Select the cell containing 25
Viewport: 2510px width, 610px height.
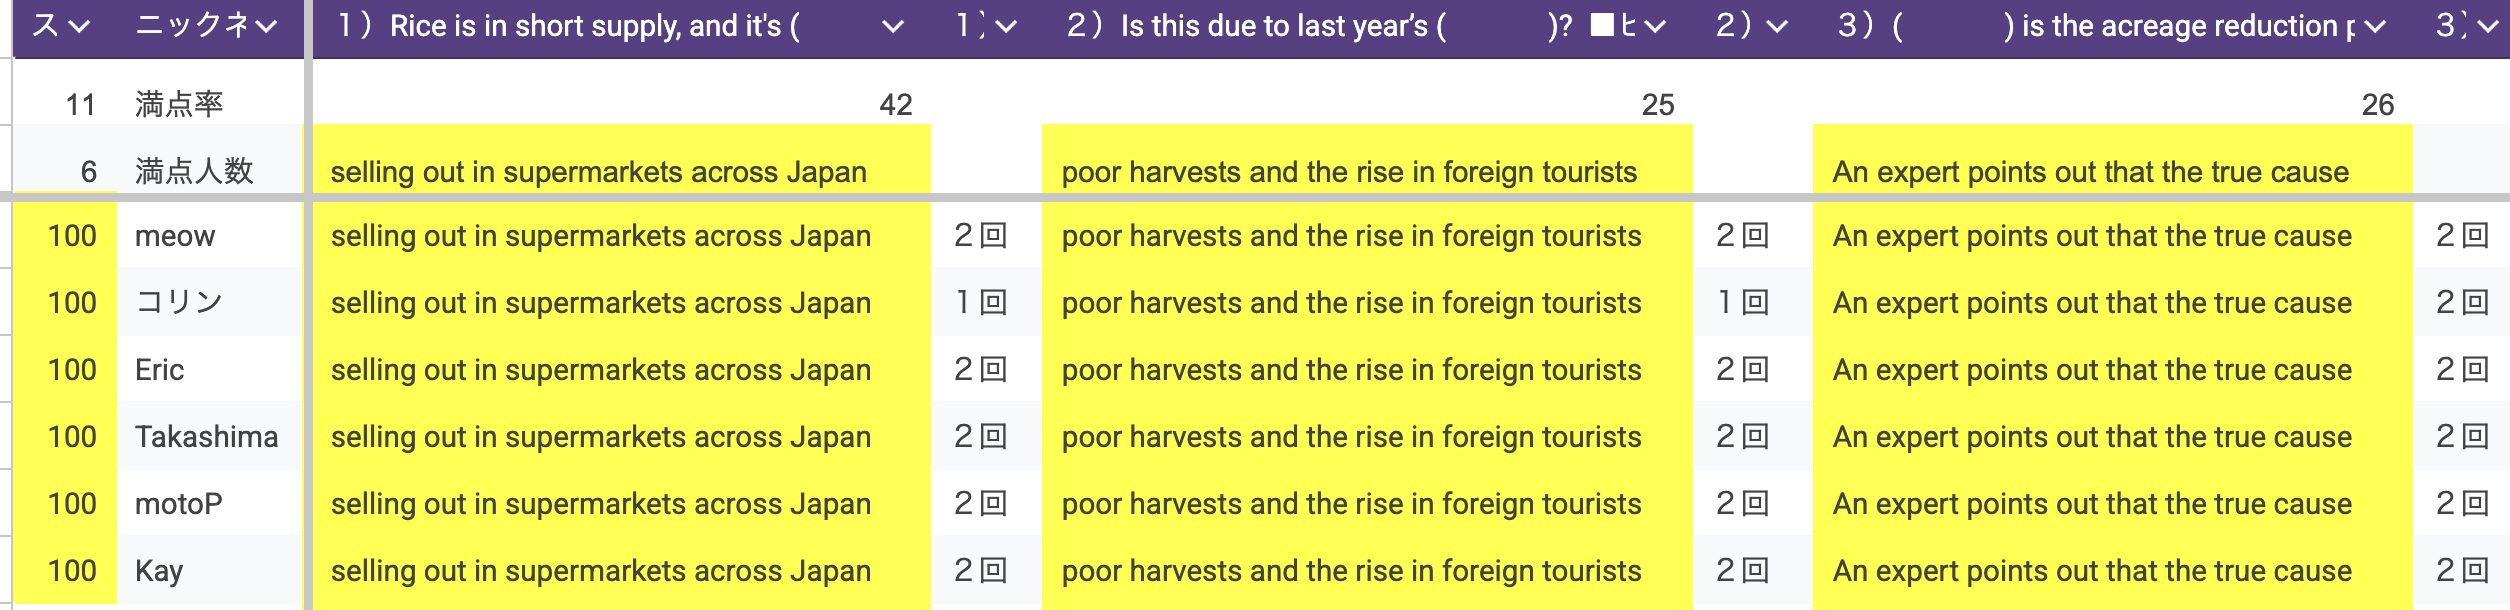pos(1657,104)
